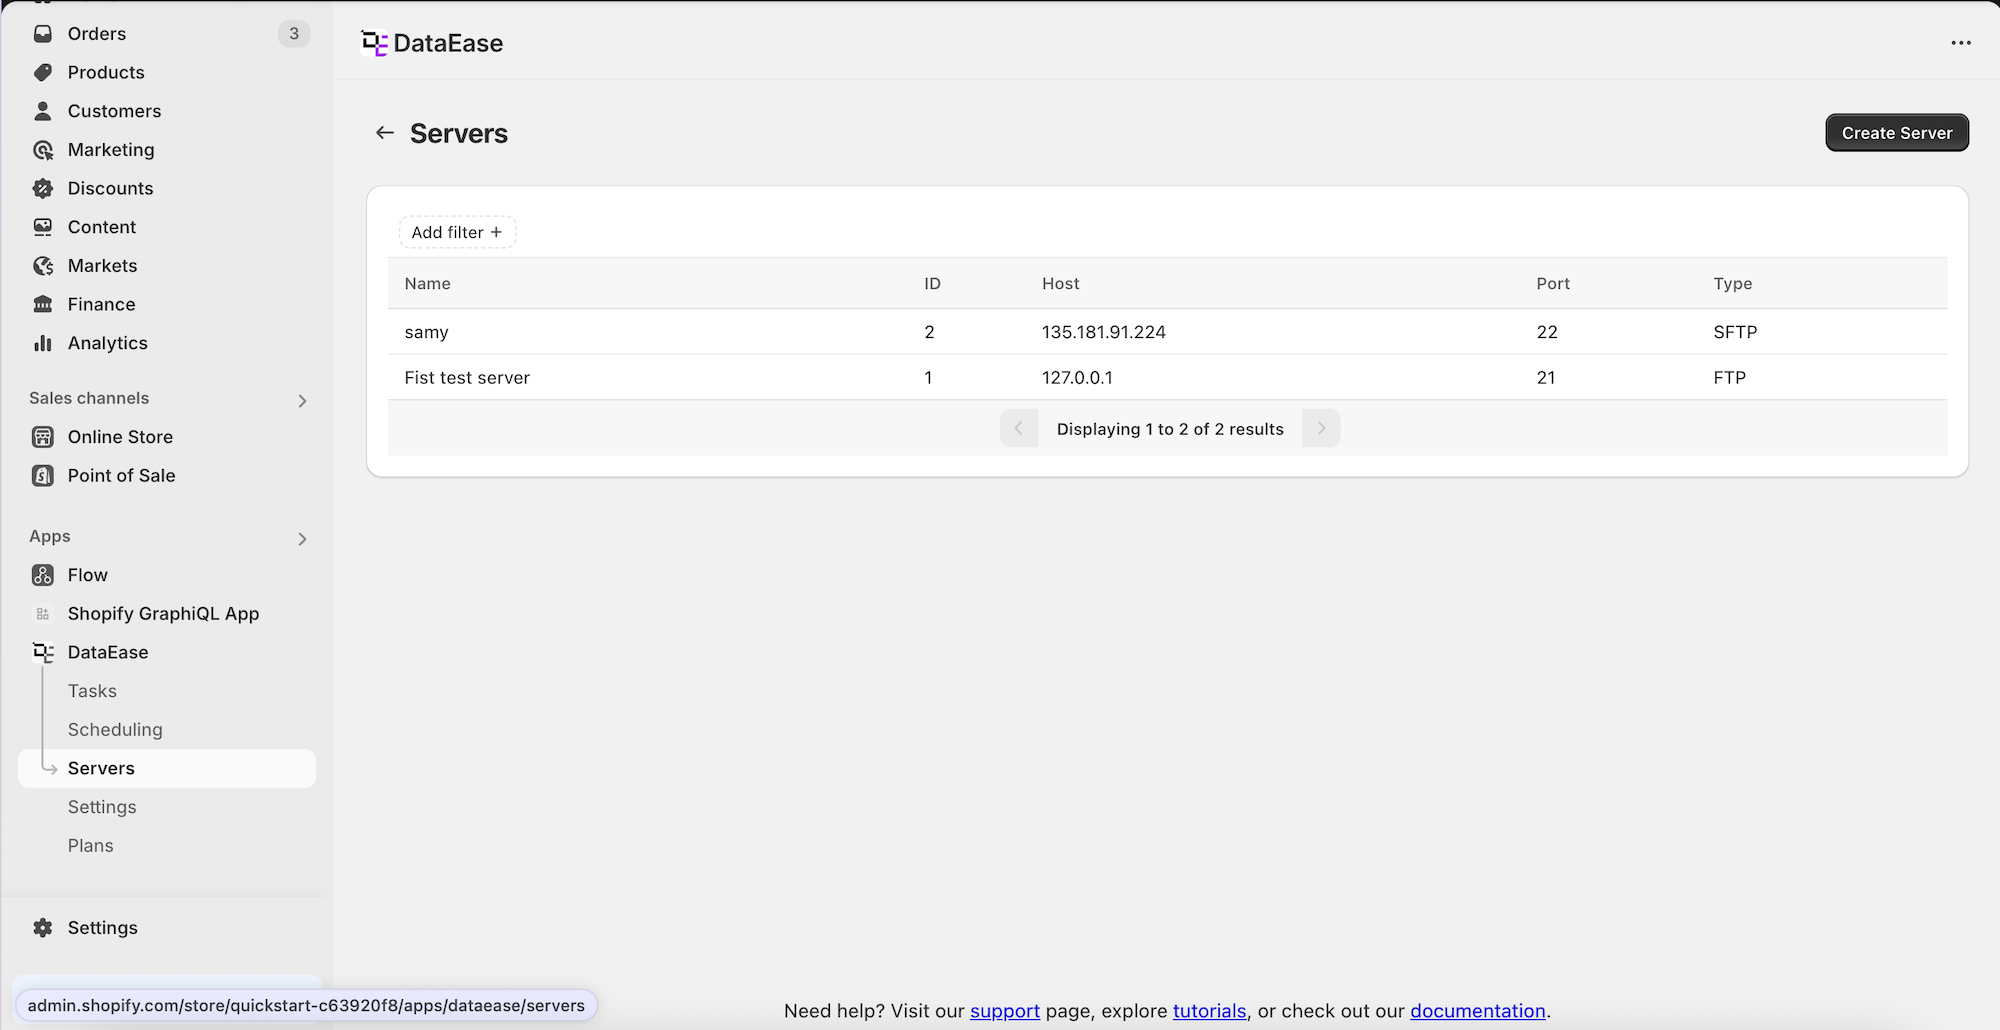Click the FTP type cell
Screen dimensions: 2000x1030
tap(1729, 378)
